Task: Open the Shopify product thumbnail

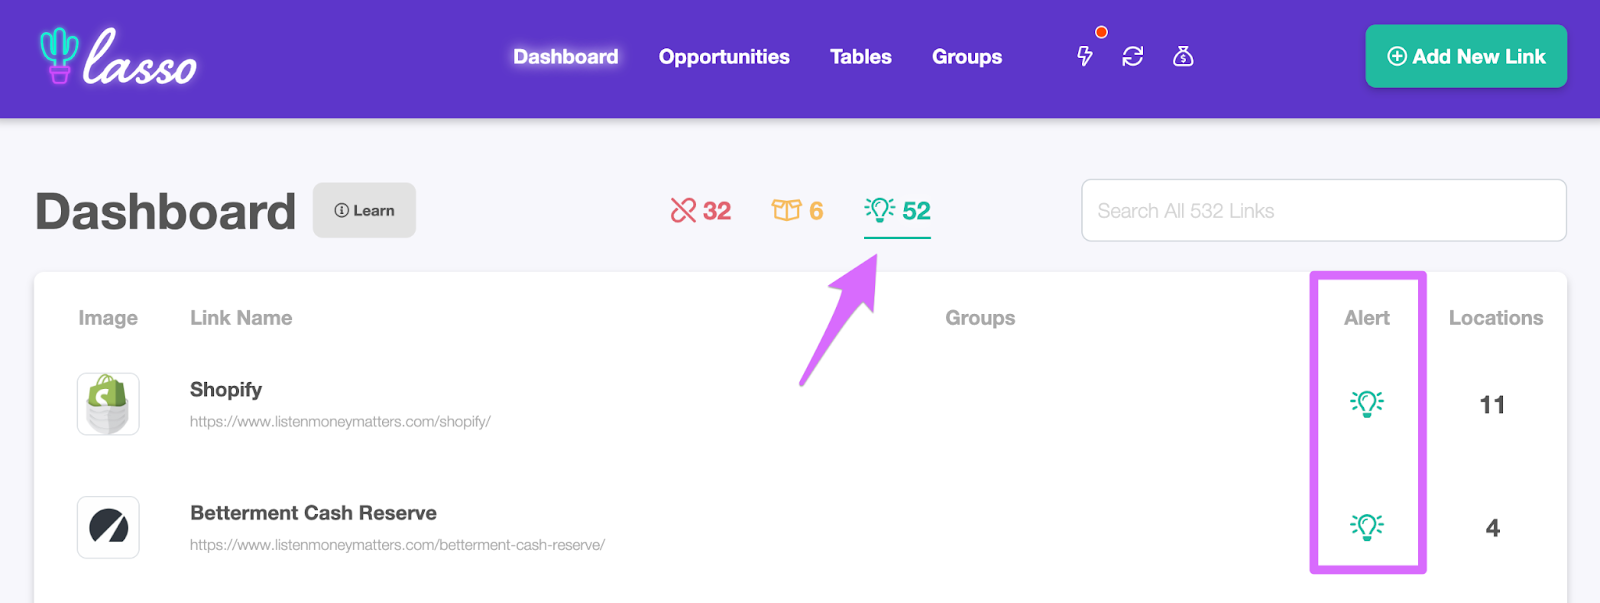Action: [108, 404]
